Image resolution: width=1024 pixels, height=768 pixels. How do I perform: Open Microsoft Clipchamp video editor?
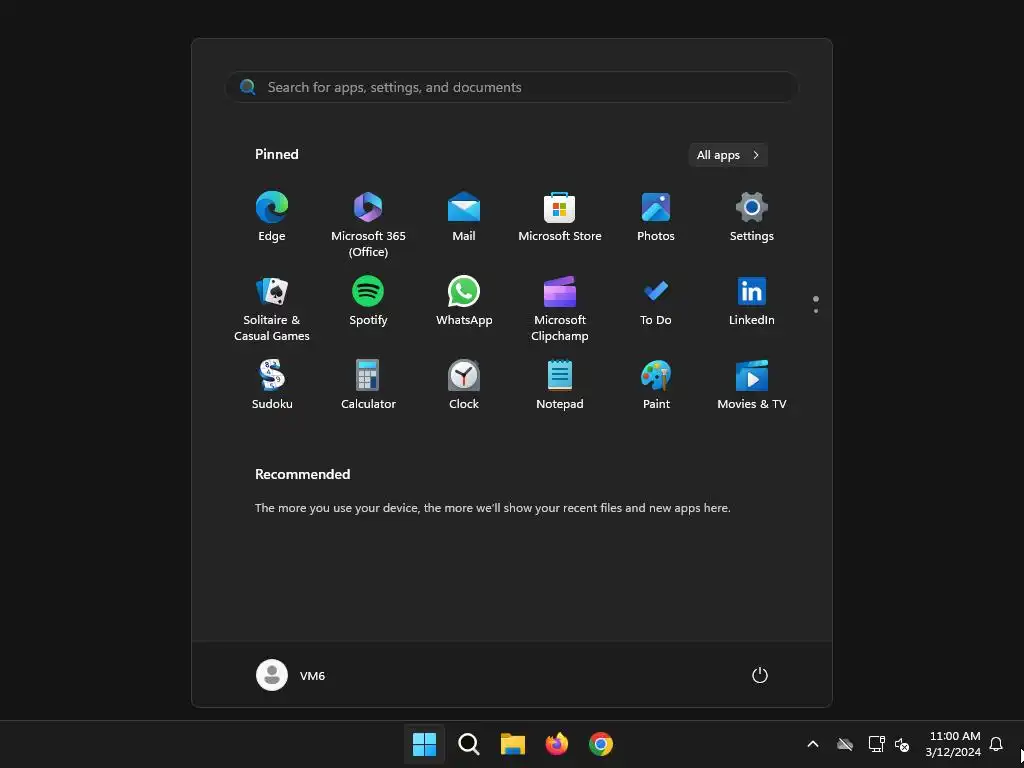coord(560,308)
